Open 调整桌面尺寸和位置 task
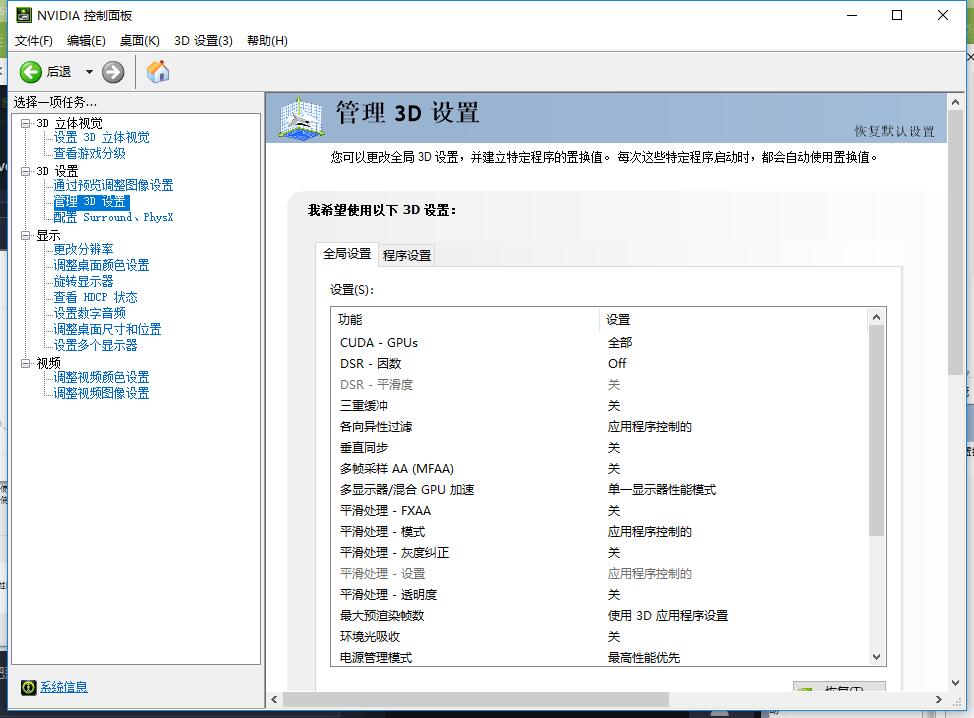 click(107, 329)
